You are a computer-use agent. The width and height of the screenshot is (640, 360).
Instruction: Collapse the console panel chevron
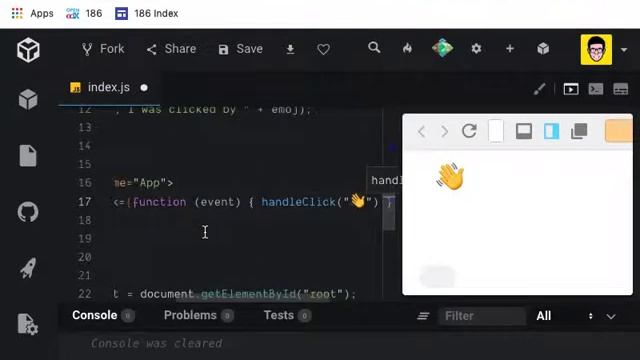611,316
